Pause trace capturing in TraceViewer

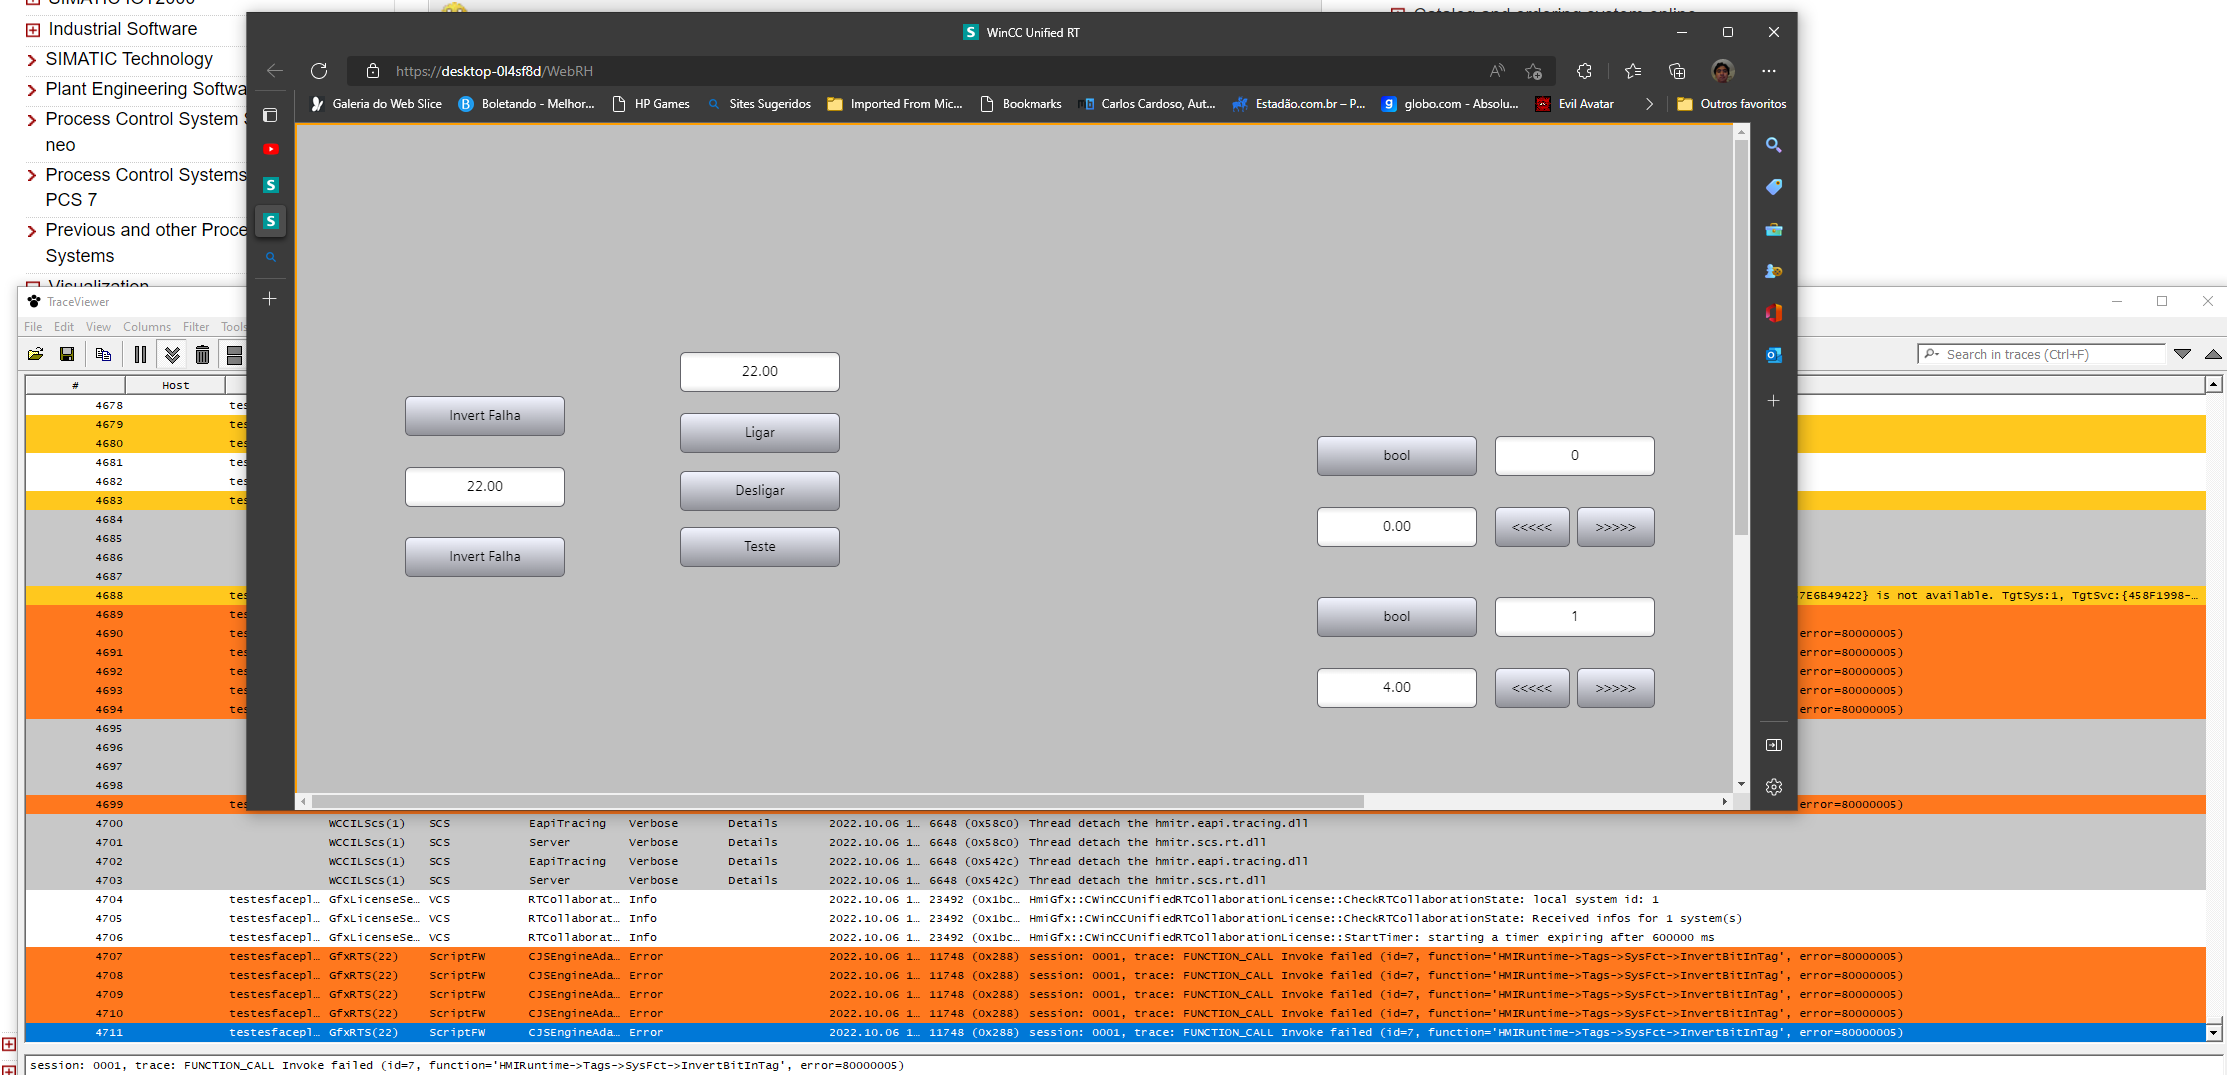coord(140,354)
